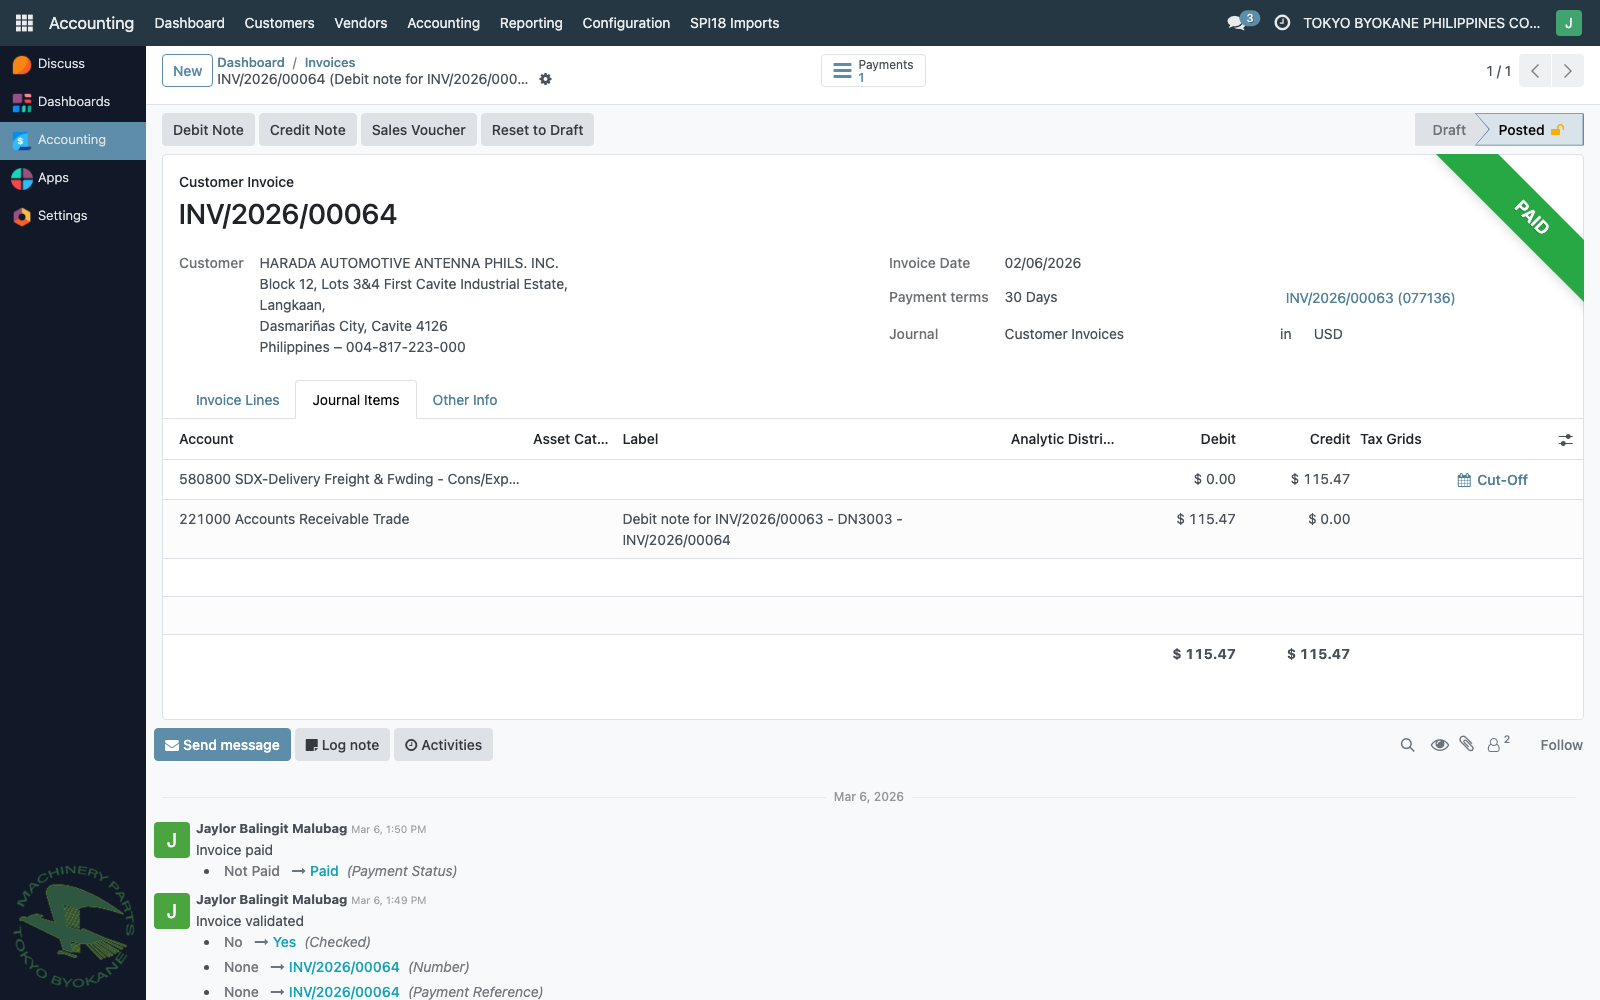1600x1000 pixels.
Task: Open SPI18 Imports menu
Action: pyautogui.click(x=734, y=23)
